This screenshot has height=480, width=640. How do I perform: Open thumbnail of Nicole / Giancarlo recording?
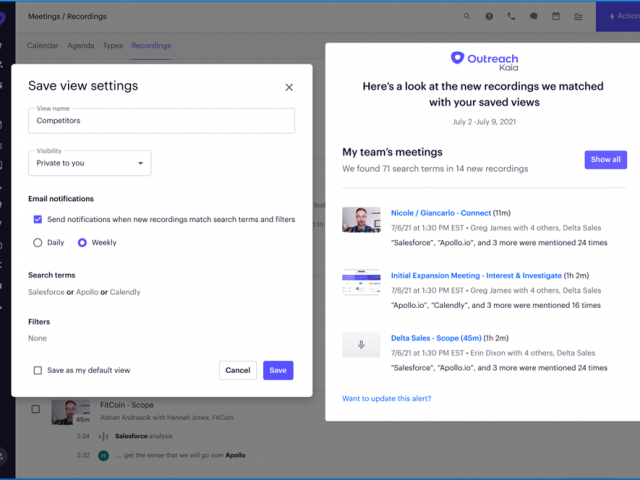[361, 220]
